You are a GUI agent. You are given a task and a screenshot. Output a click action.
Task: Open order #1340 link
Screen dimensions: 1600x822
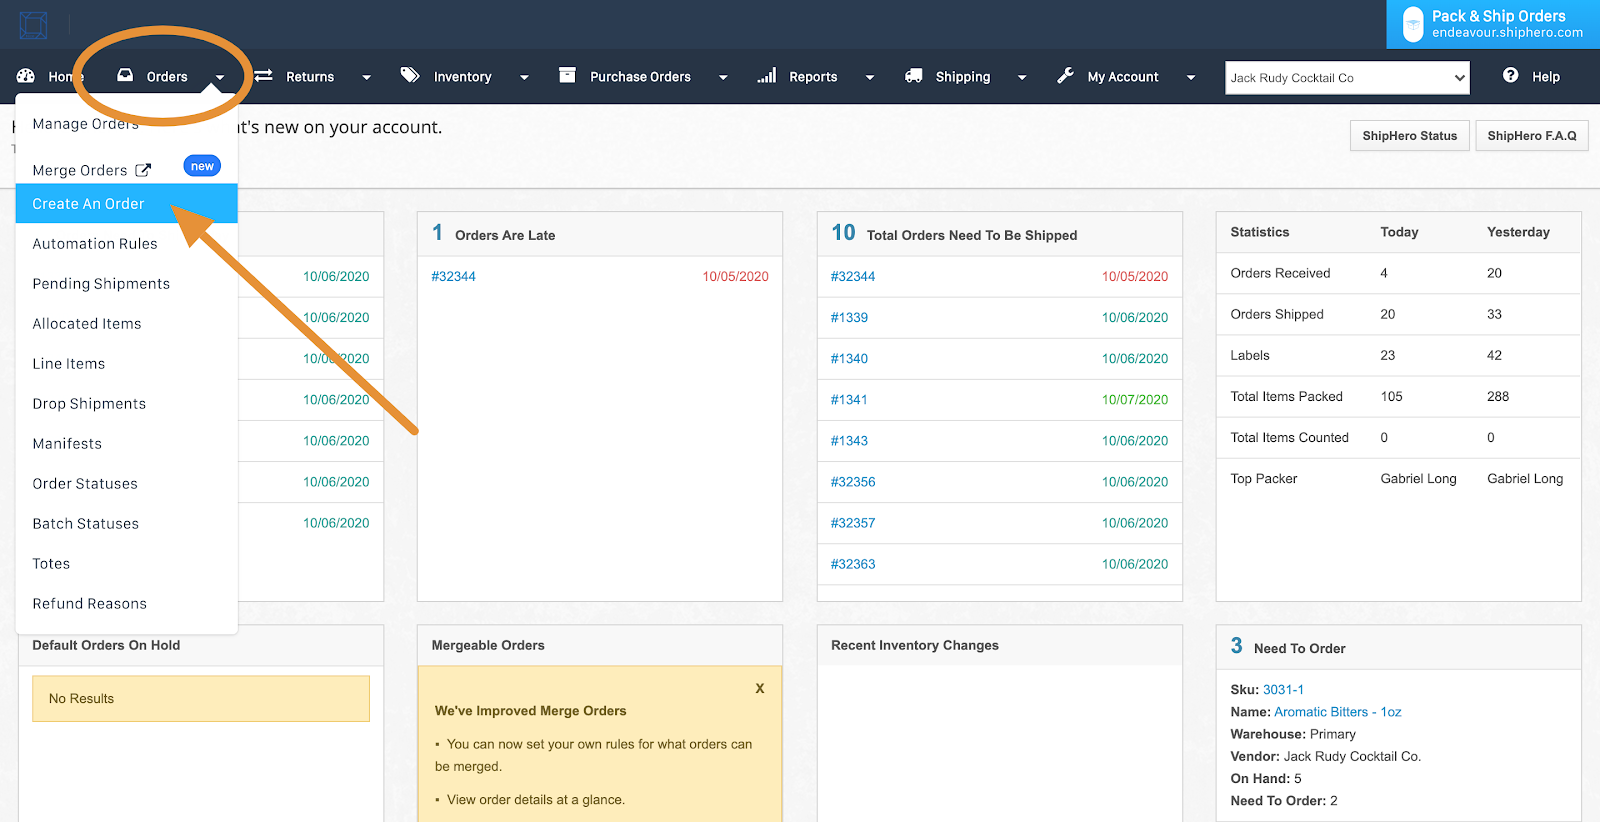point(849,359)
